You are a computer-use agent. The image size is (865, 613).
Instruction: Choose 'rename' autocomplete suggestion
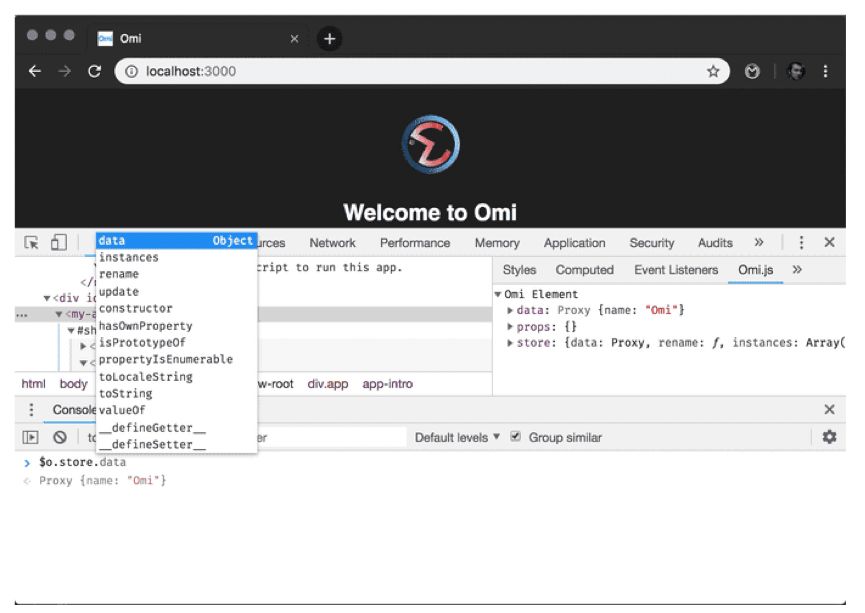point(177,274)
